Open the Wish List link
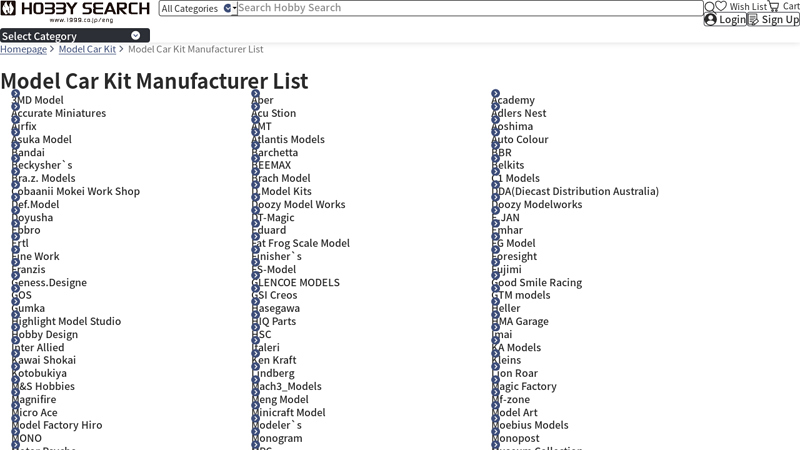Screen dimensions: 800x450 (741, 6)
